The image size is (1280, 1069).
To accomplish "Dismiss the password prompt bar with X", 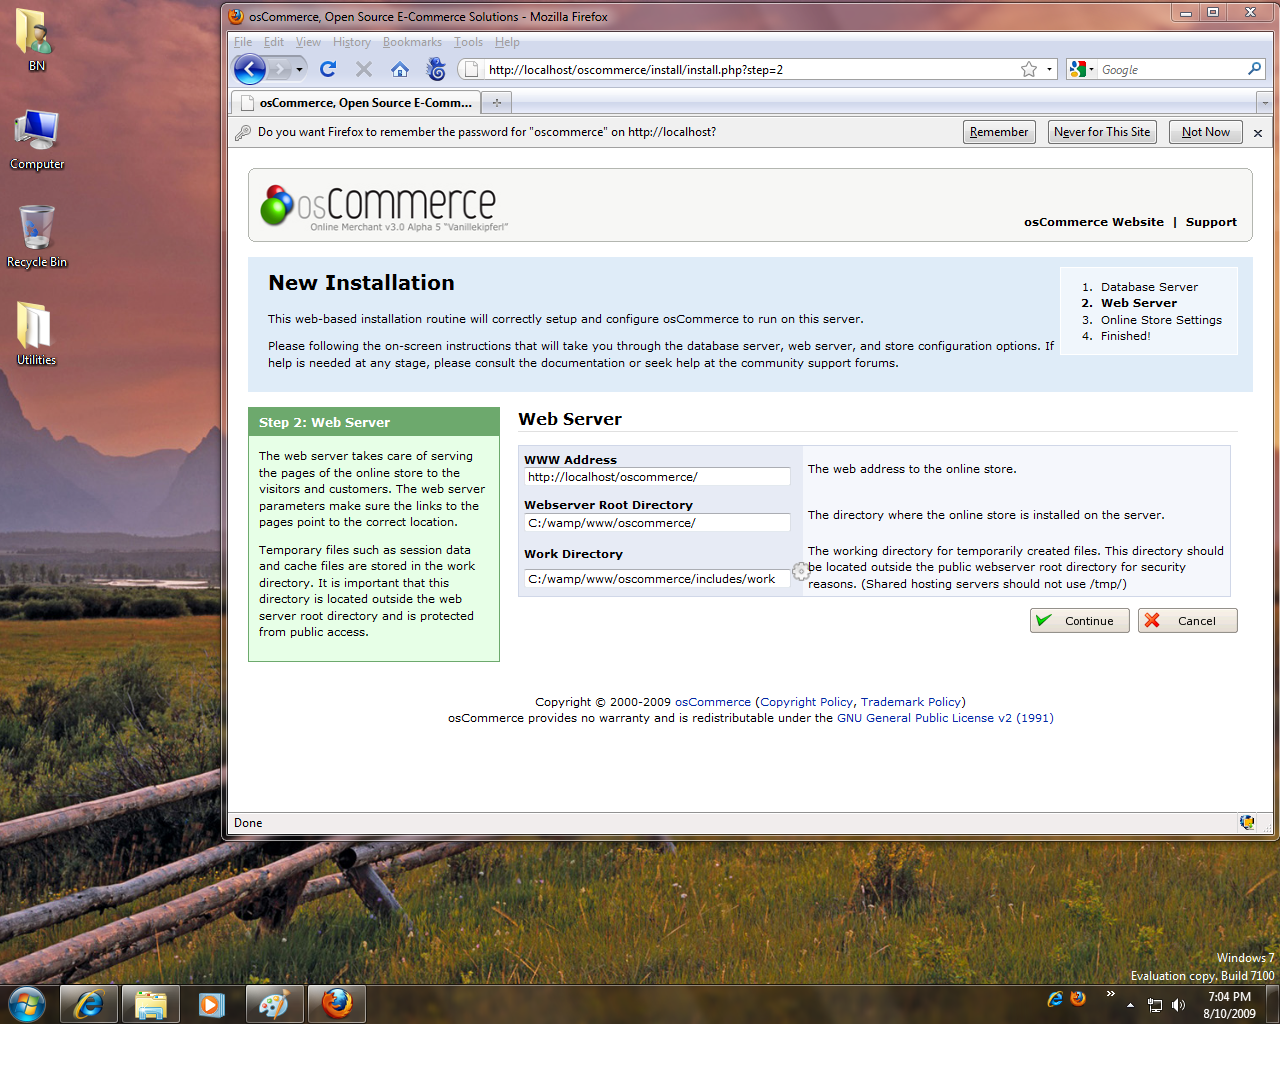I will click(x=1258, y=133).
